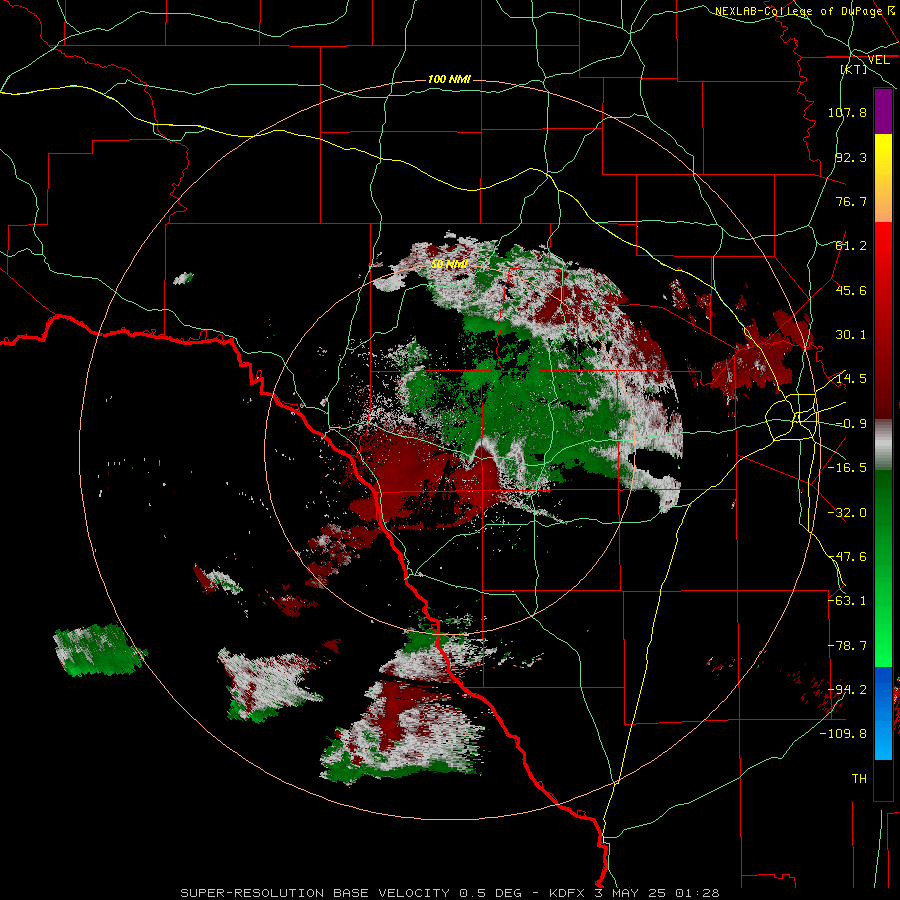Click the "KDFX" radar site identifier

tap(566, 893)
